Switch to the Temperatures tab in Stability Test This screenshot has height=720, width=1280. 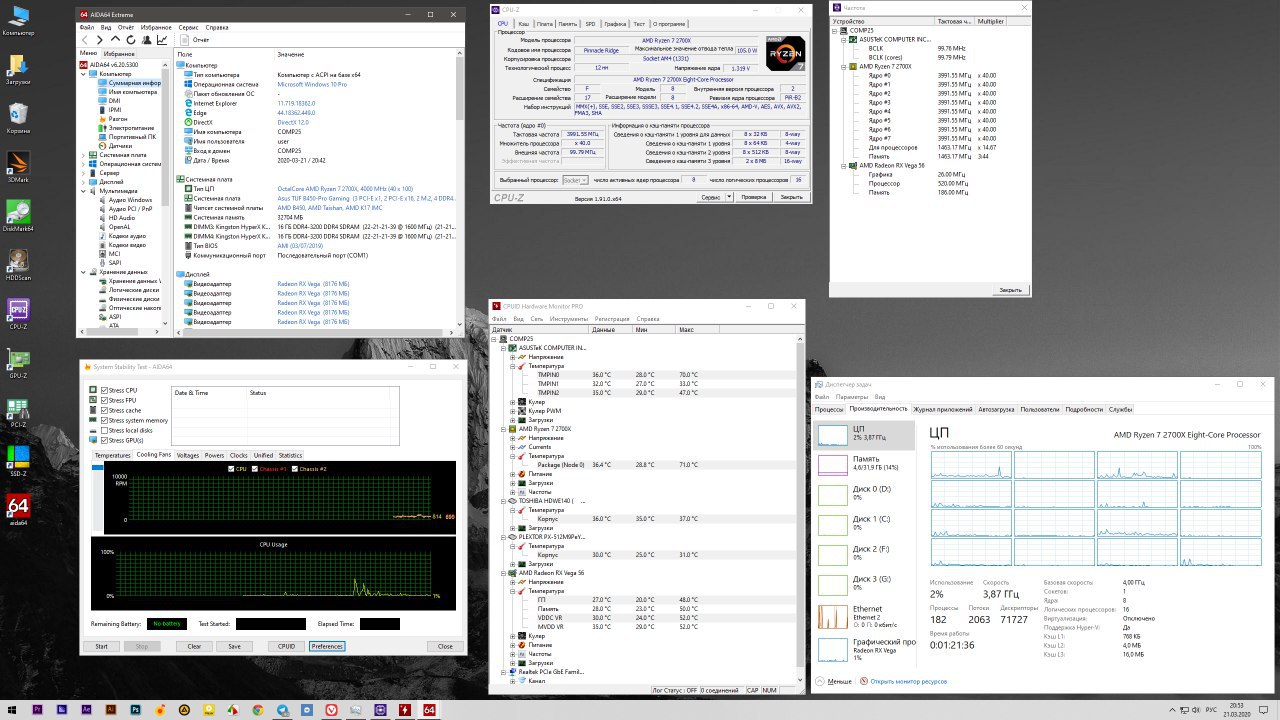point(112,455)
